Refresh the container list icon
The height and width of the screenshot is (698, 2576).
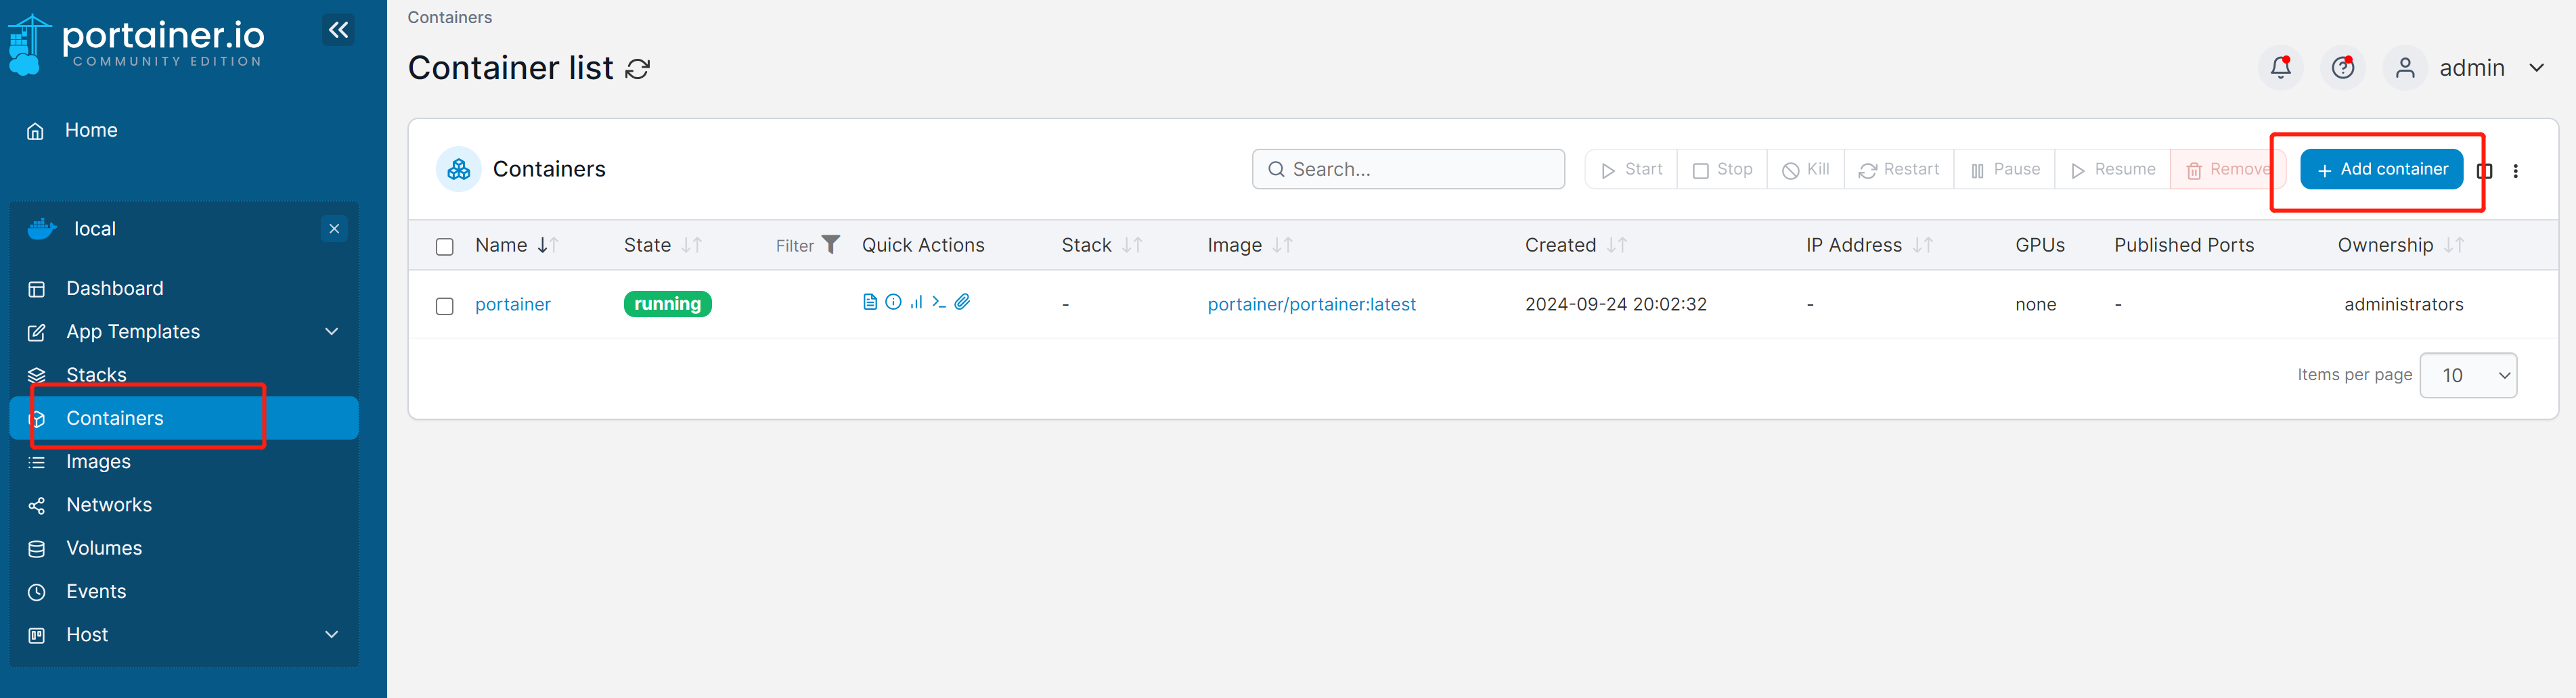click(x=637, y=69)
